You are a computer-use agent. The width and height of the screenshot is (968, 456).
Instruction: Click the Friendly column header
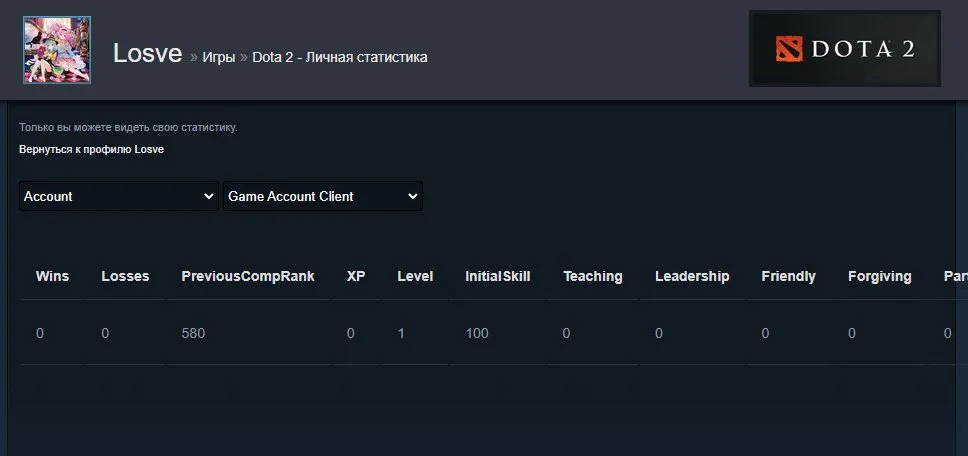pos(788,276)
